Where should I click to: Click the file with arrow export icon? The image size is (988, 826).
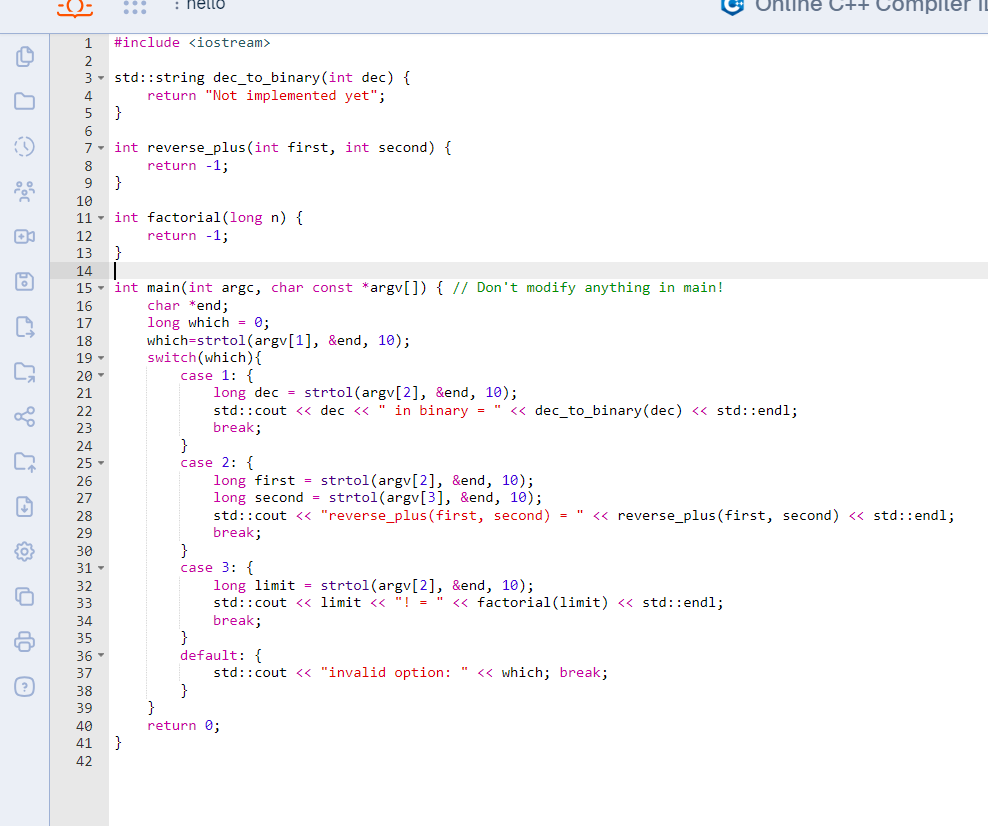click(25, 327)
